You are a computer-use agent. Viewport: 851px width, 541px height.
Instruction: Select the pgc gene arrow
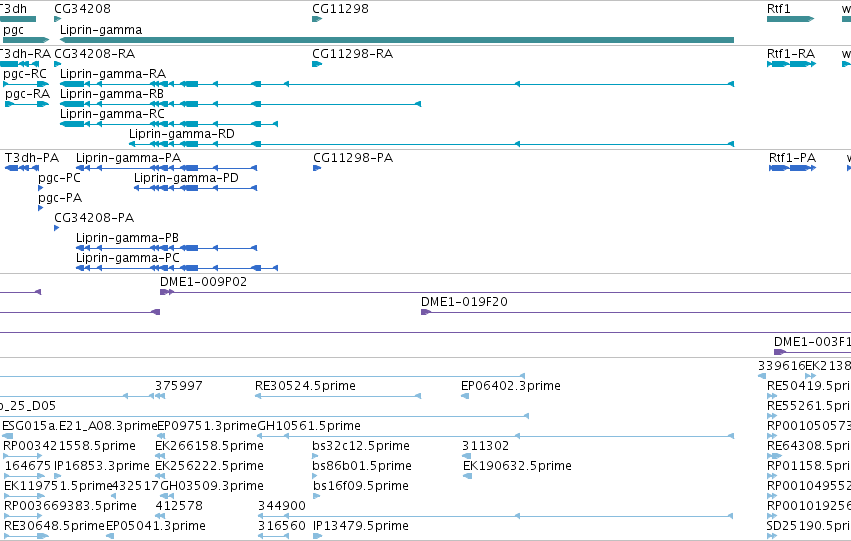(26, 40)
